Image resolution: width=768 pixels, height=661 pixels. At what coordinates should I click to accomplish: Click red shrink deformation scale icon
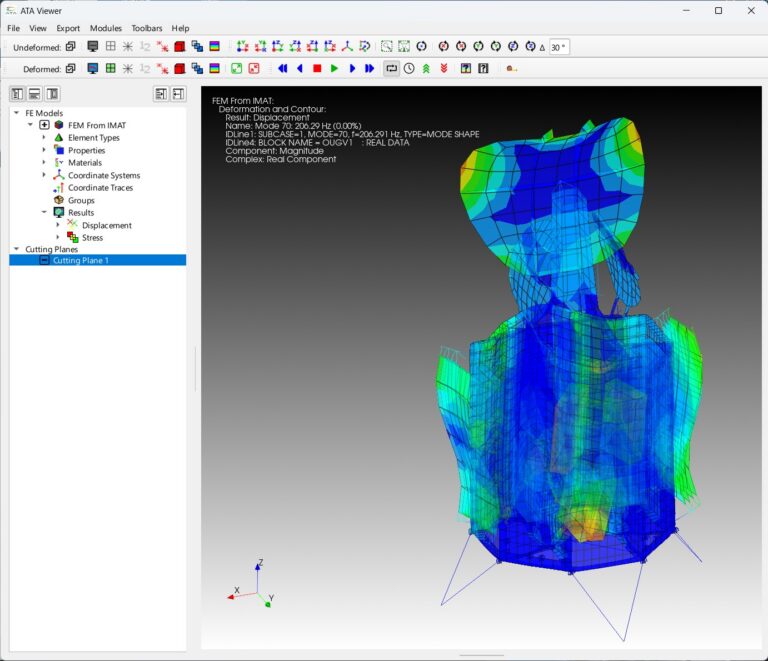[254, 69]
